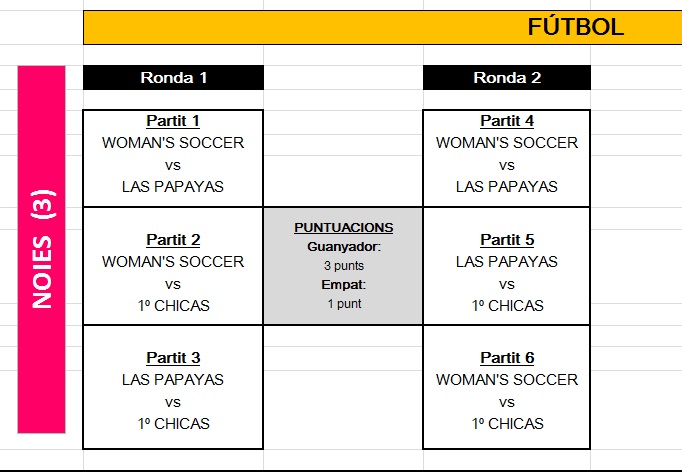Select the Partit 1 heading cell

(173, 121)
